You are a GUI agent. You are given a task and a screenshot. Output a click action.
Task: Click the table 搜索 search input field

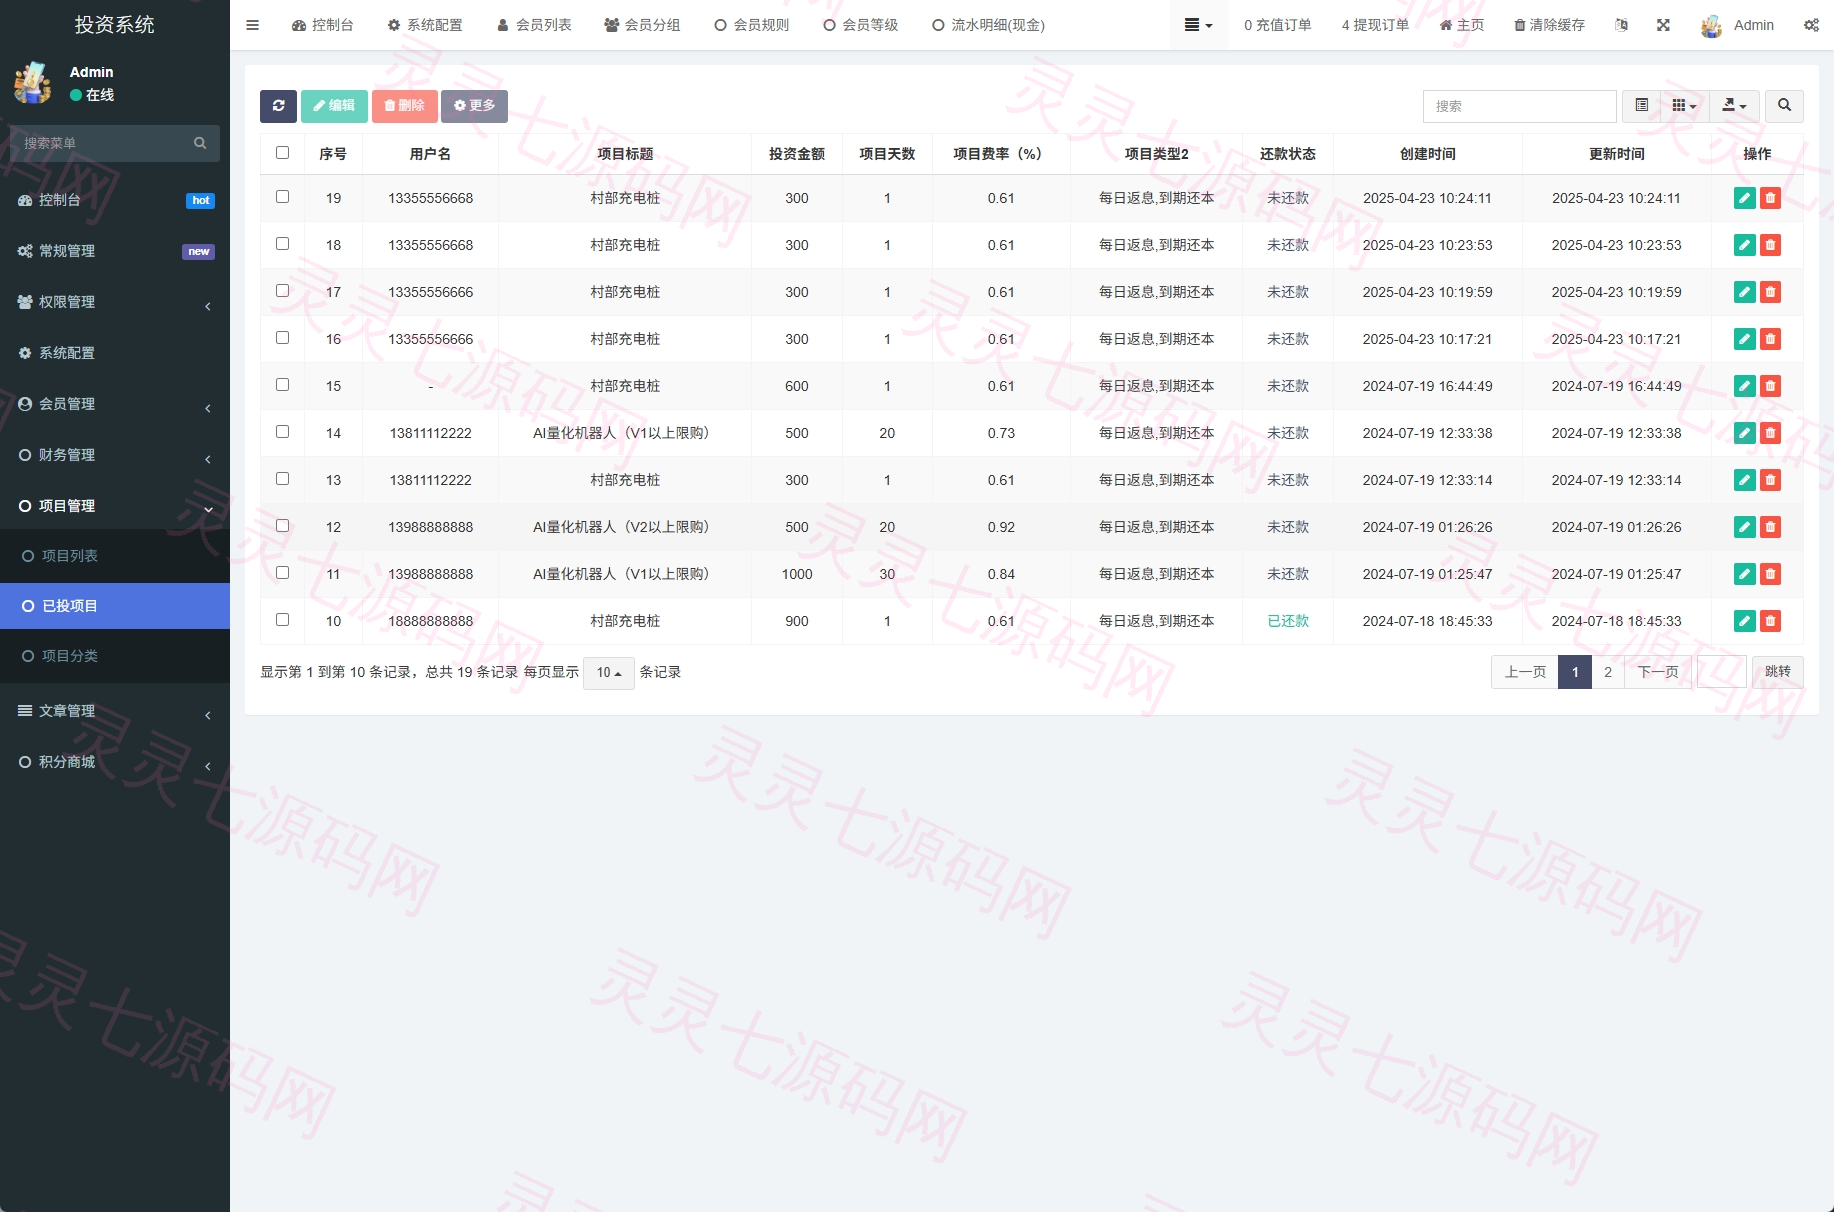click(x=1519, y=106)
